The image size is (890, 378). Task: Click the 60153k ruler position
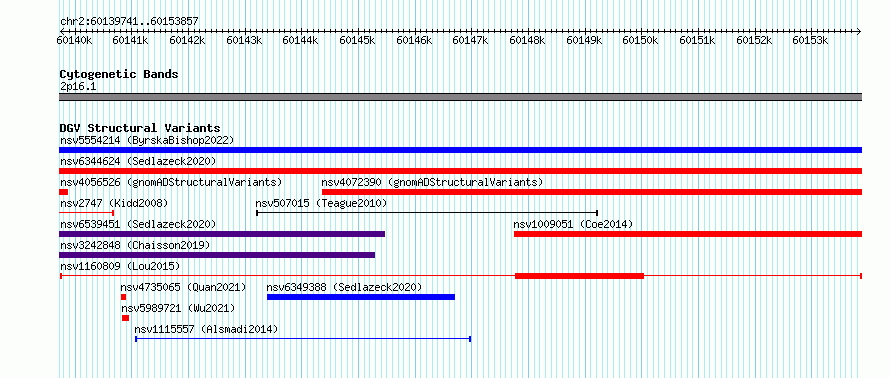pos(810,40)
